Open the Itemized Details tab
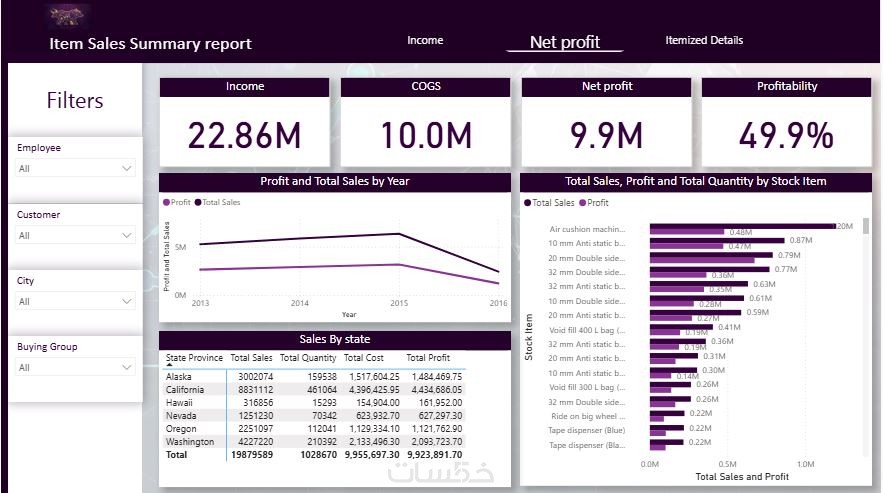The height and width of the screenshot is (493, 883). pos(704,41)
